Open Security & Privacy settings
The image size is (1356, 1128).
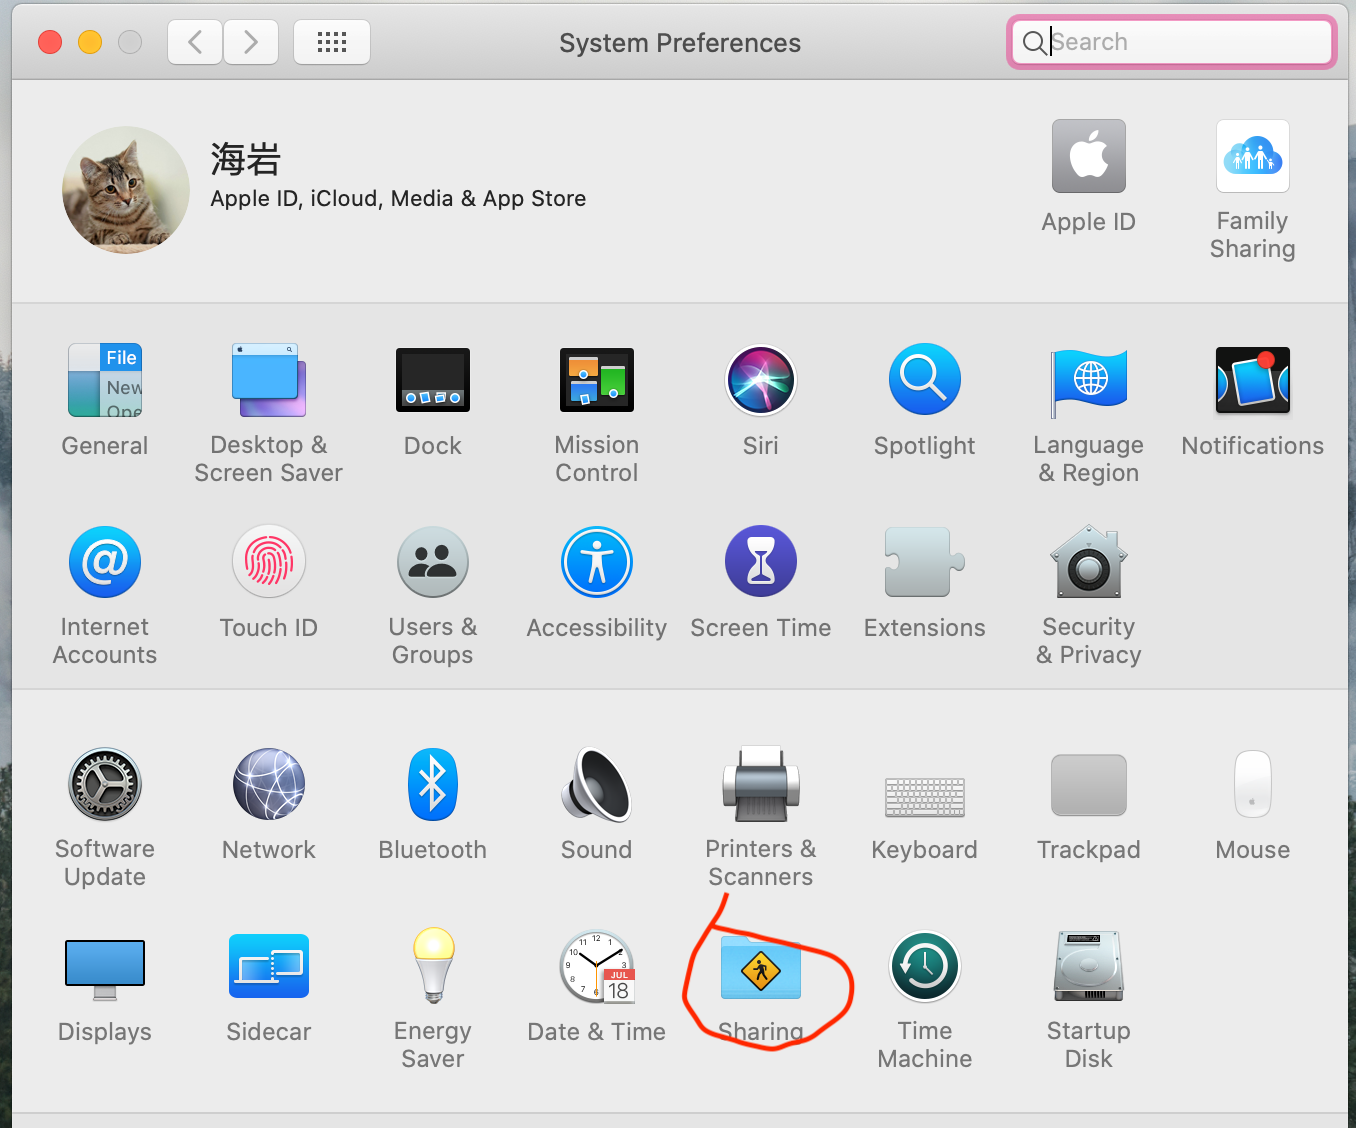pos(1088,561)
